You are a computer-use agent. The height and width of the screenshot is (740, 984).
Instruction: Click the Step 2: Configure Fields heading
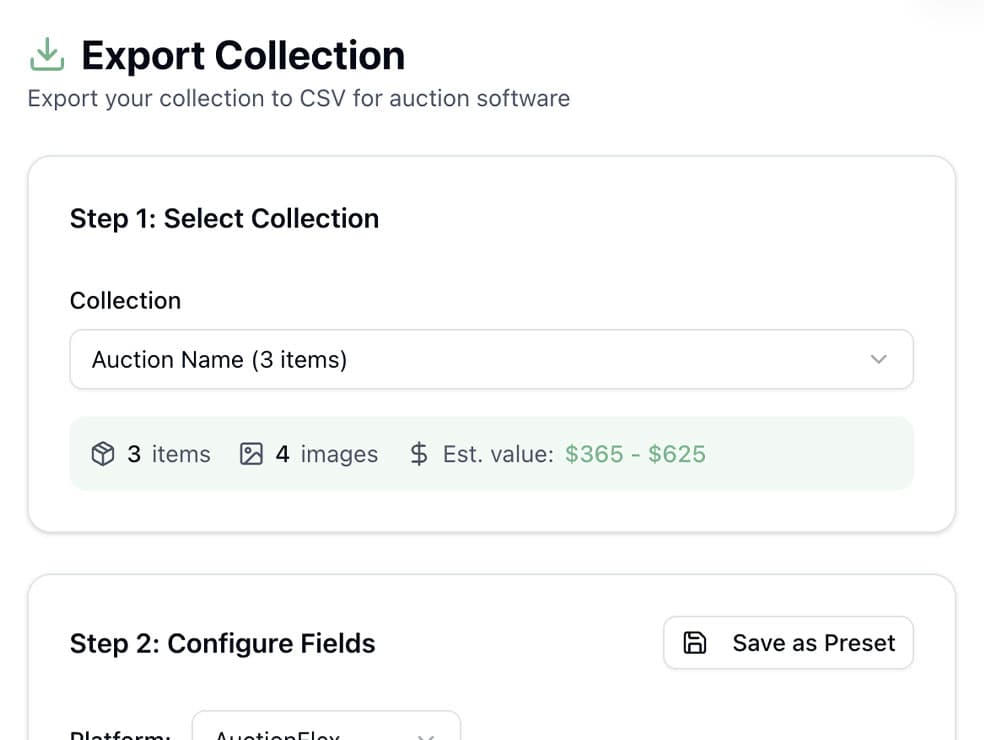point(222,644)
